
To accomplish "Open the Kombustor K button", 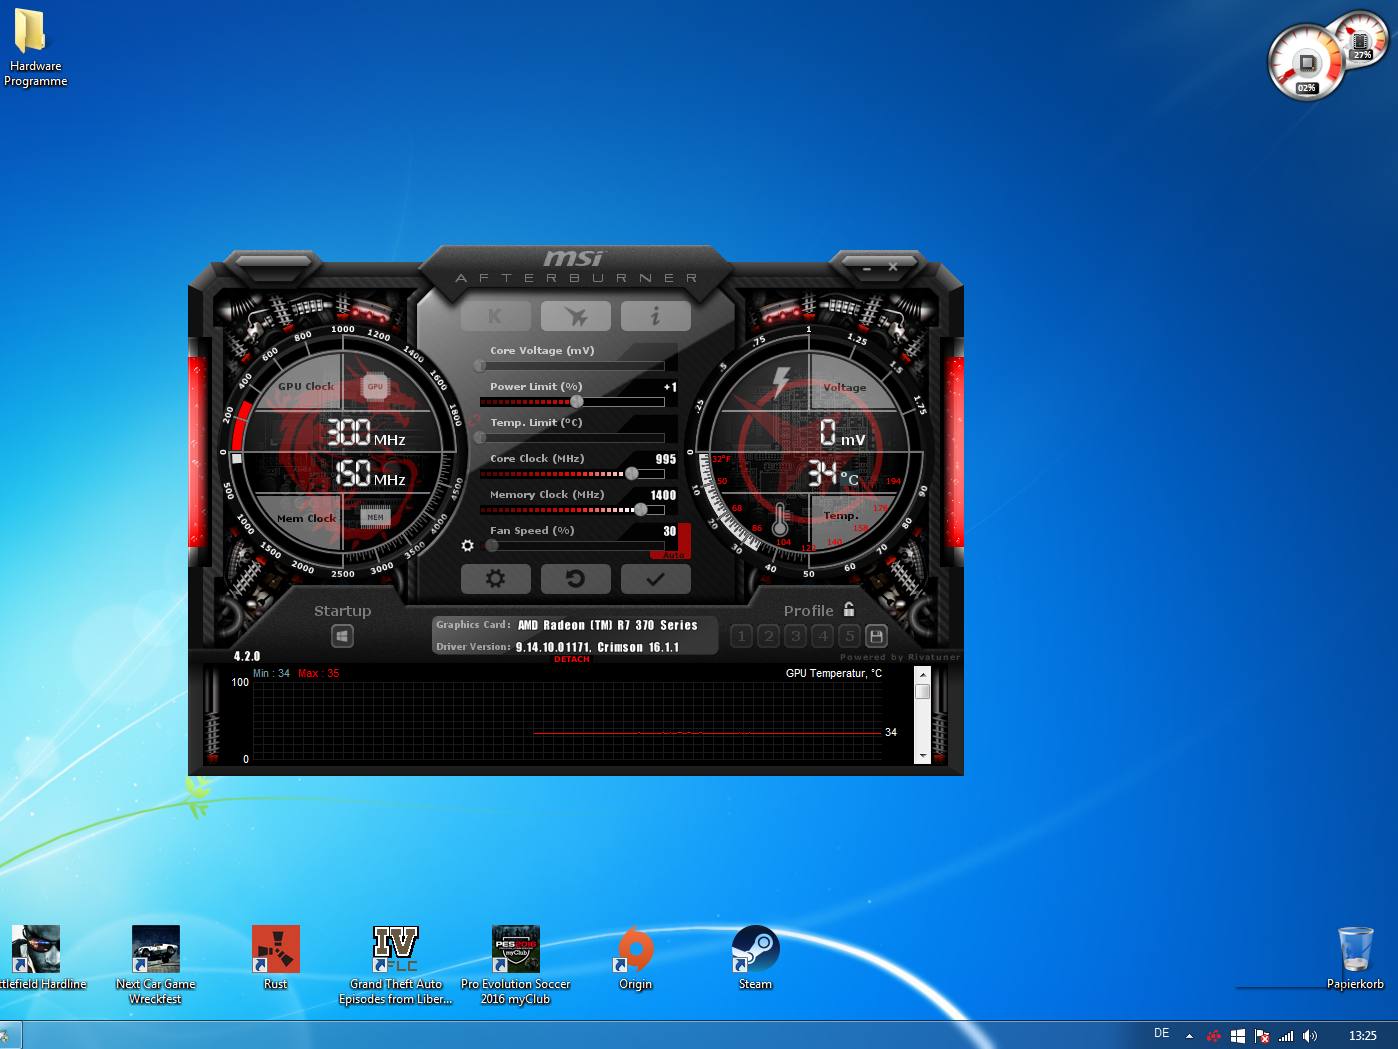I will point(495,316).
